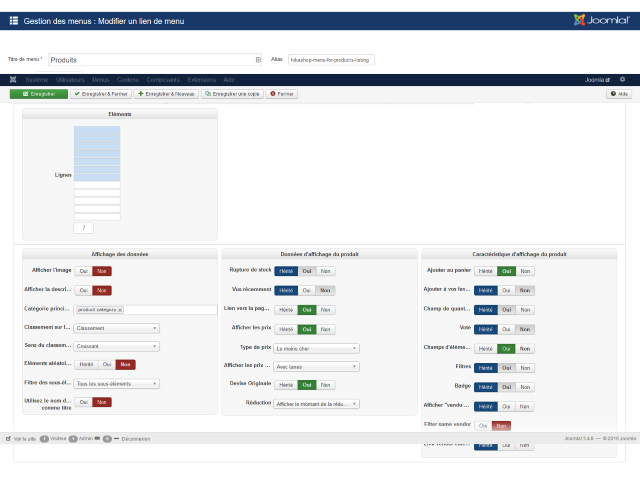
Task: Click Déconnexion in the status bar
Action: tap(136, 439)
